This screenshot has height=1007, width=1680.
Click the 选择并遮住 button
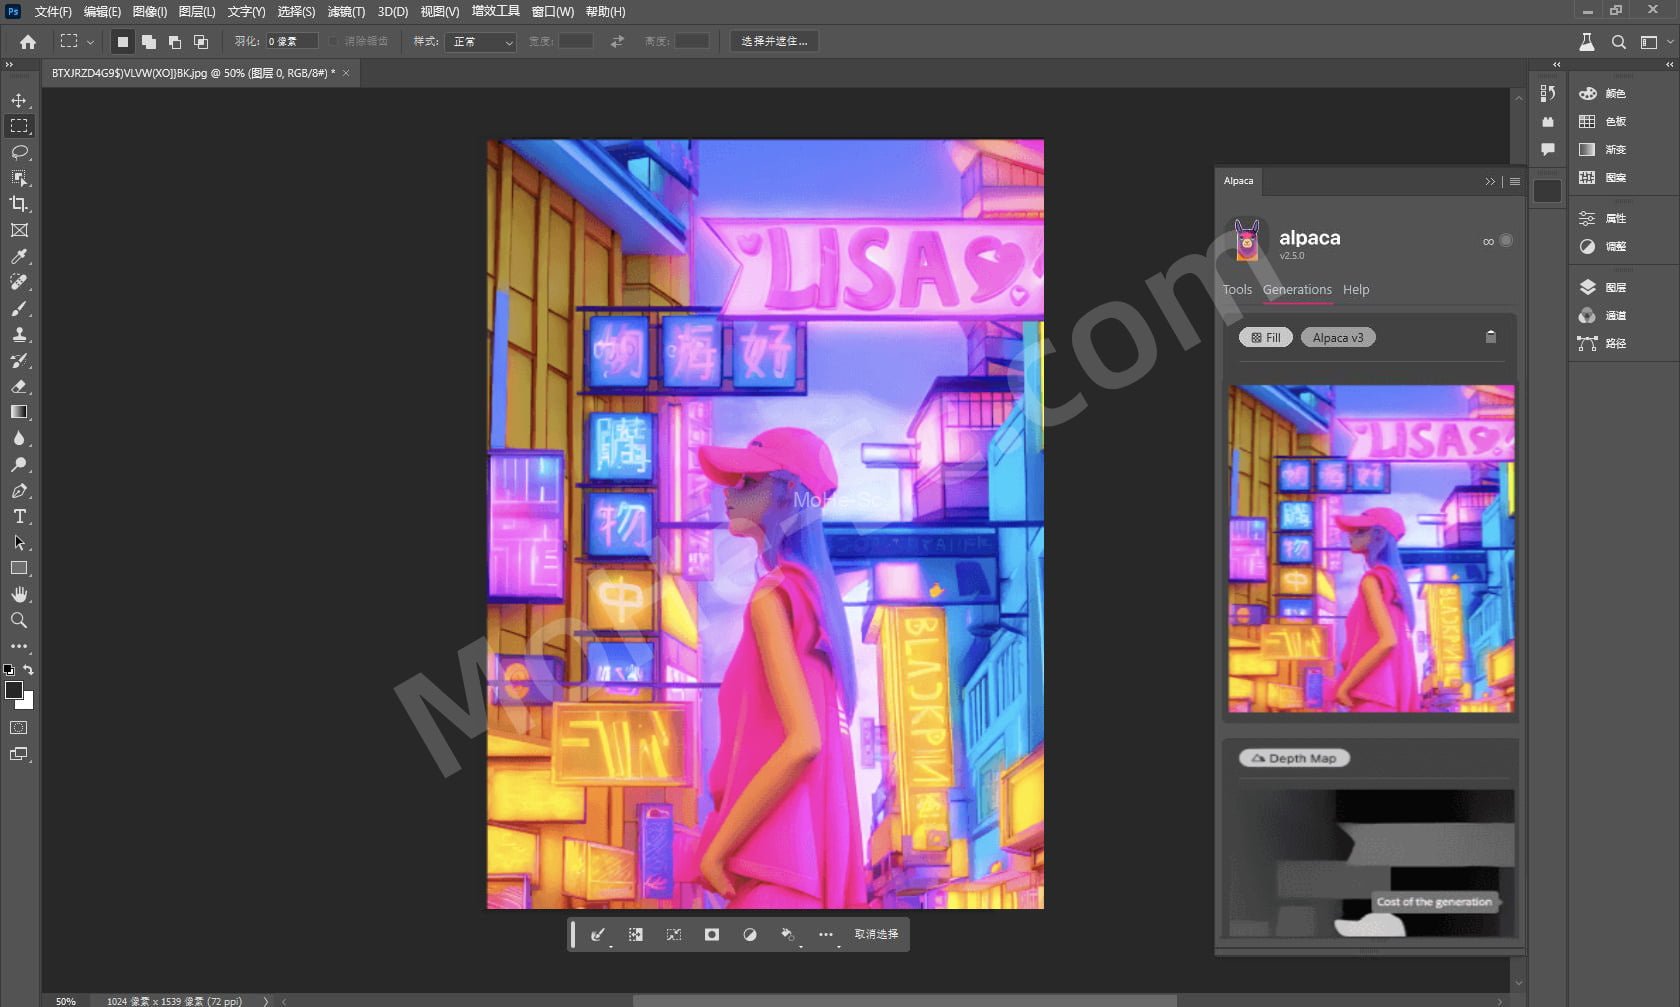774,42
